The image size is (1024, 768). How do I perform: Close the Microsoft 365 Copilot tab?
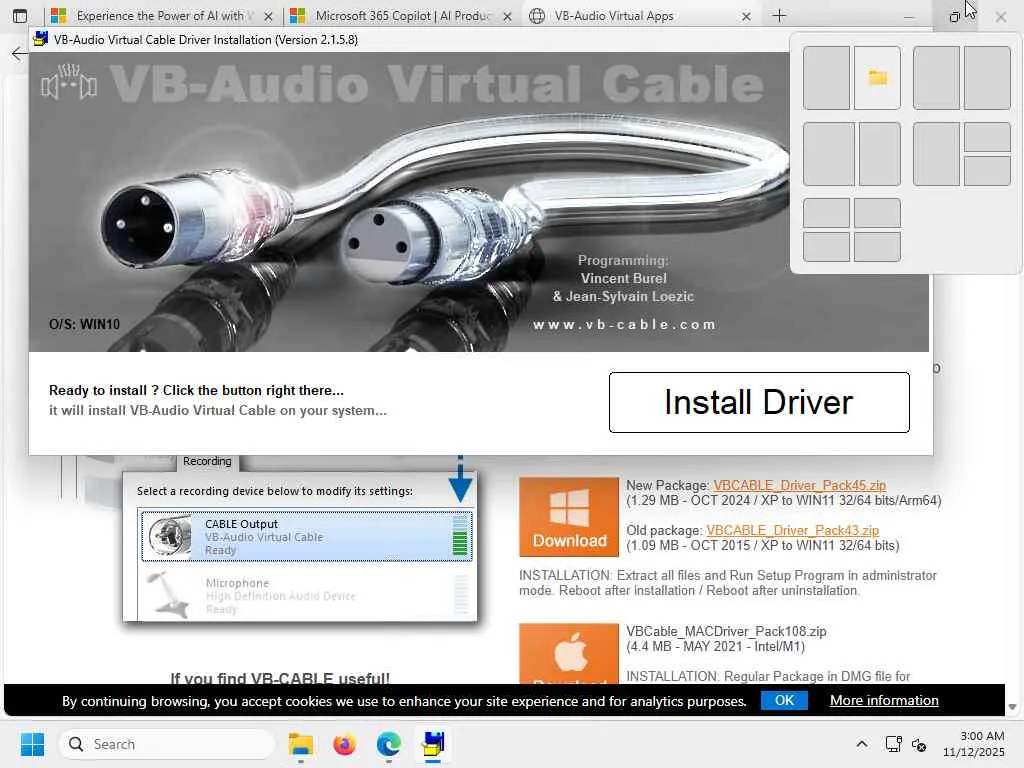coord(507,16)
